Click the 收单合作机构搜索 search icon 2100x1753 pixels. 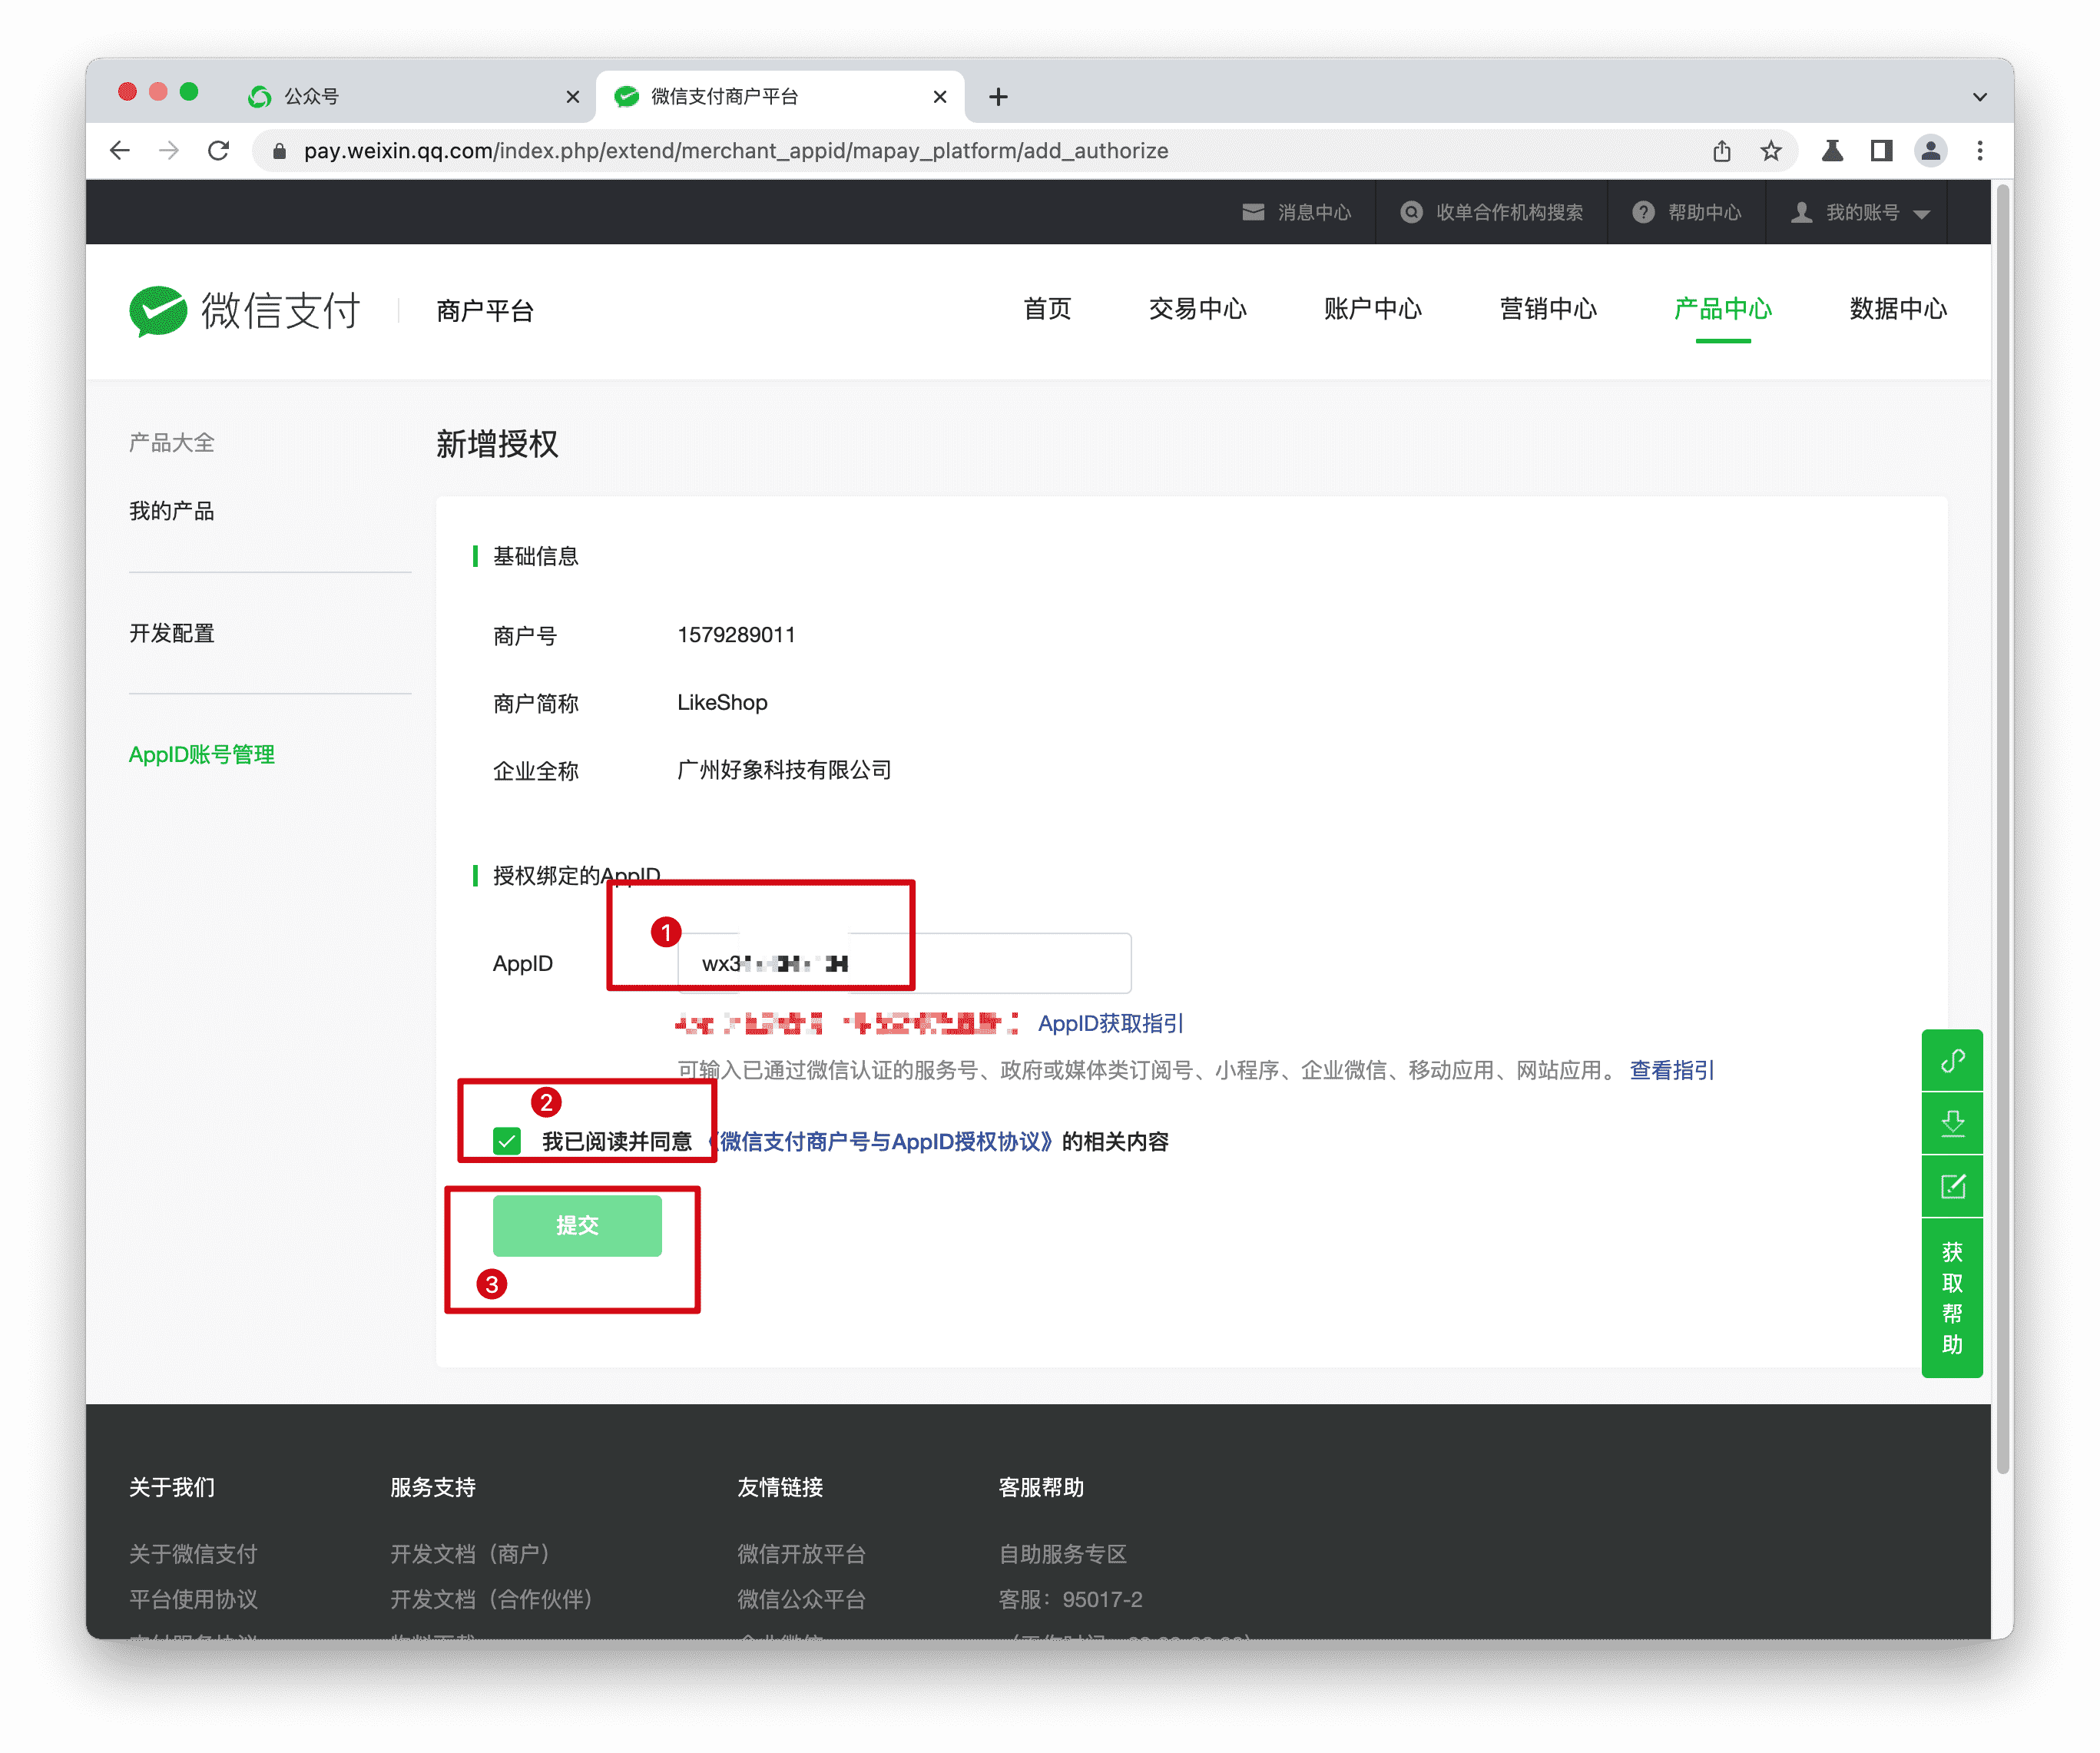pyautogui.click(x=1411, y=212)
